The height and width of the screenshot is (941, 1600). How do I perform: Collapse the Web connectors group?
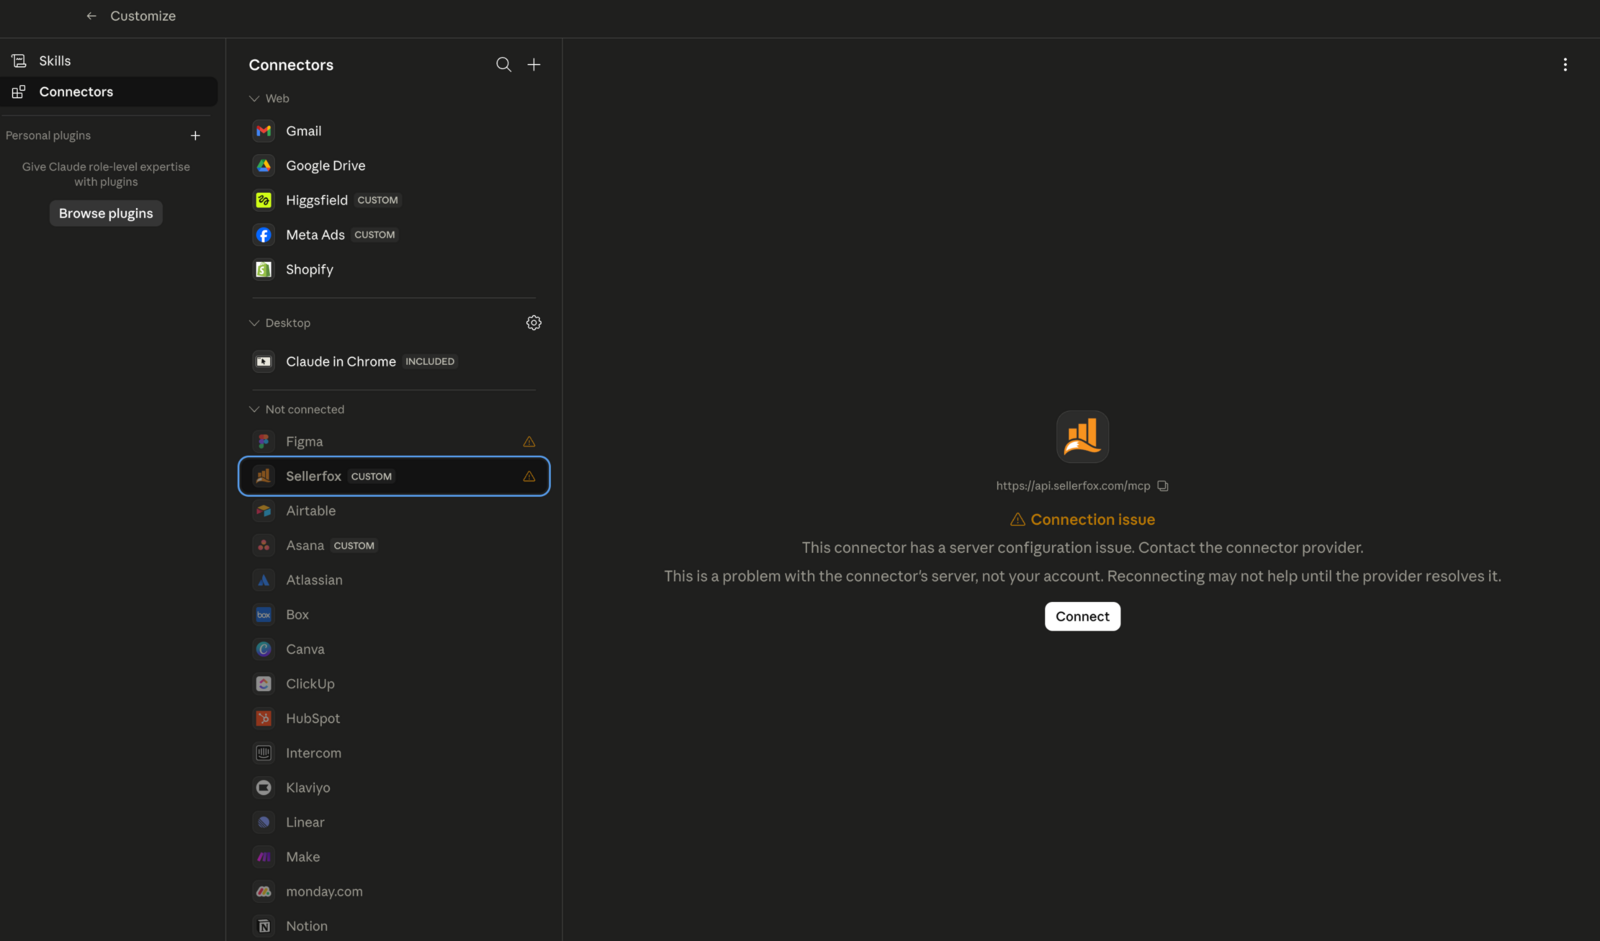(254, 99)
